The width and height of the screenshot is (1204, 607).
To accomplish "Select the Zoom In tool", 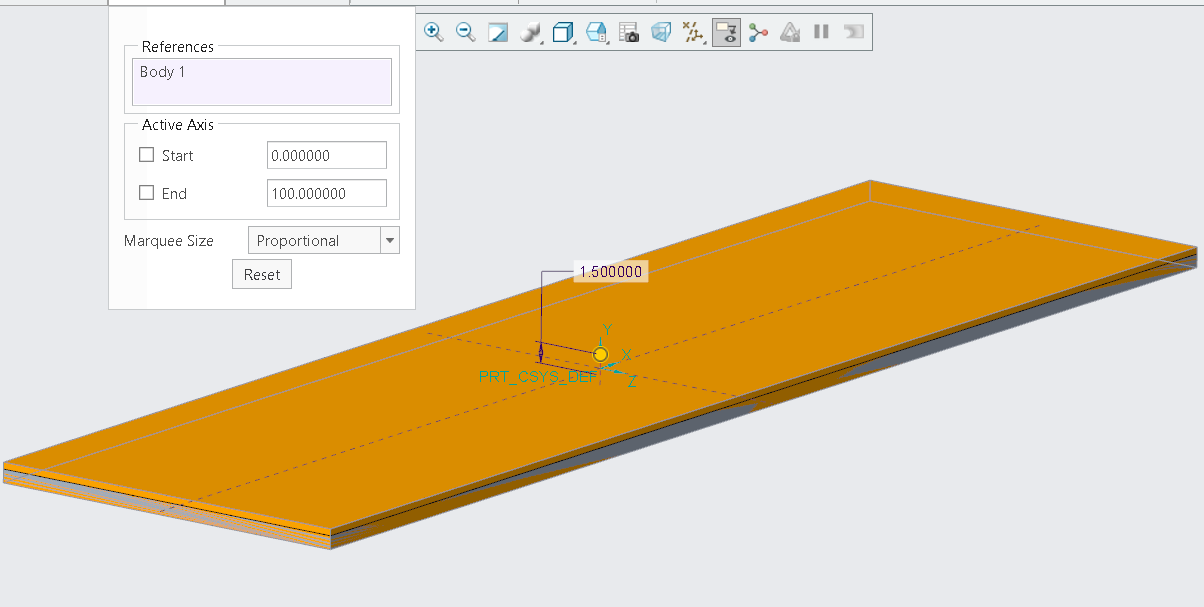I will 434,32.
